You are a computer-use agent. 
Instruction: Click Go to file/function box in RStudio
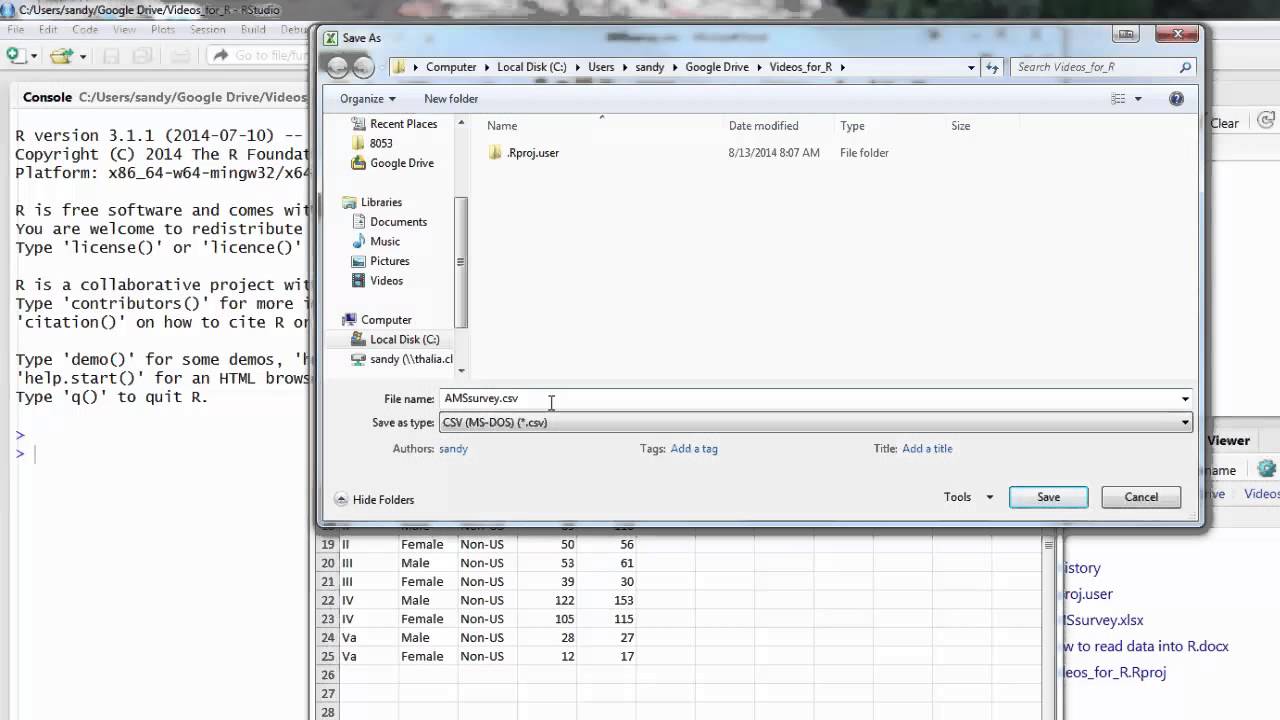coord(260,56)
